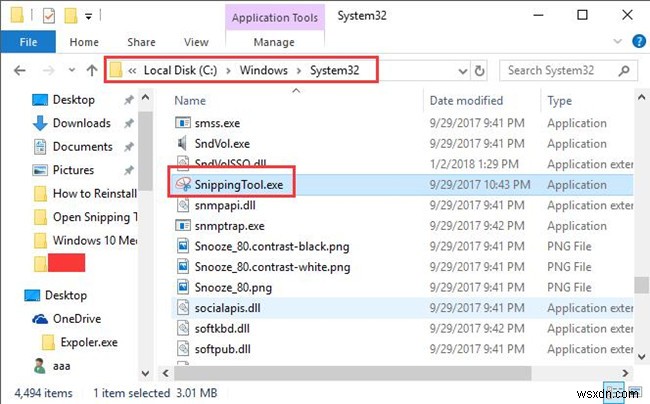The width and height of the screenshot is (650, 404).
Task: Click the snmptrap.exe application icon
Action: click(183, 225)
